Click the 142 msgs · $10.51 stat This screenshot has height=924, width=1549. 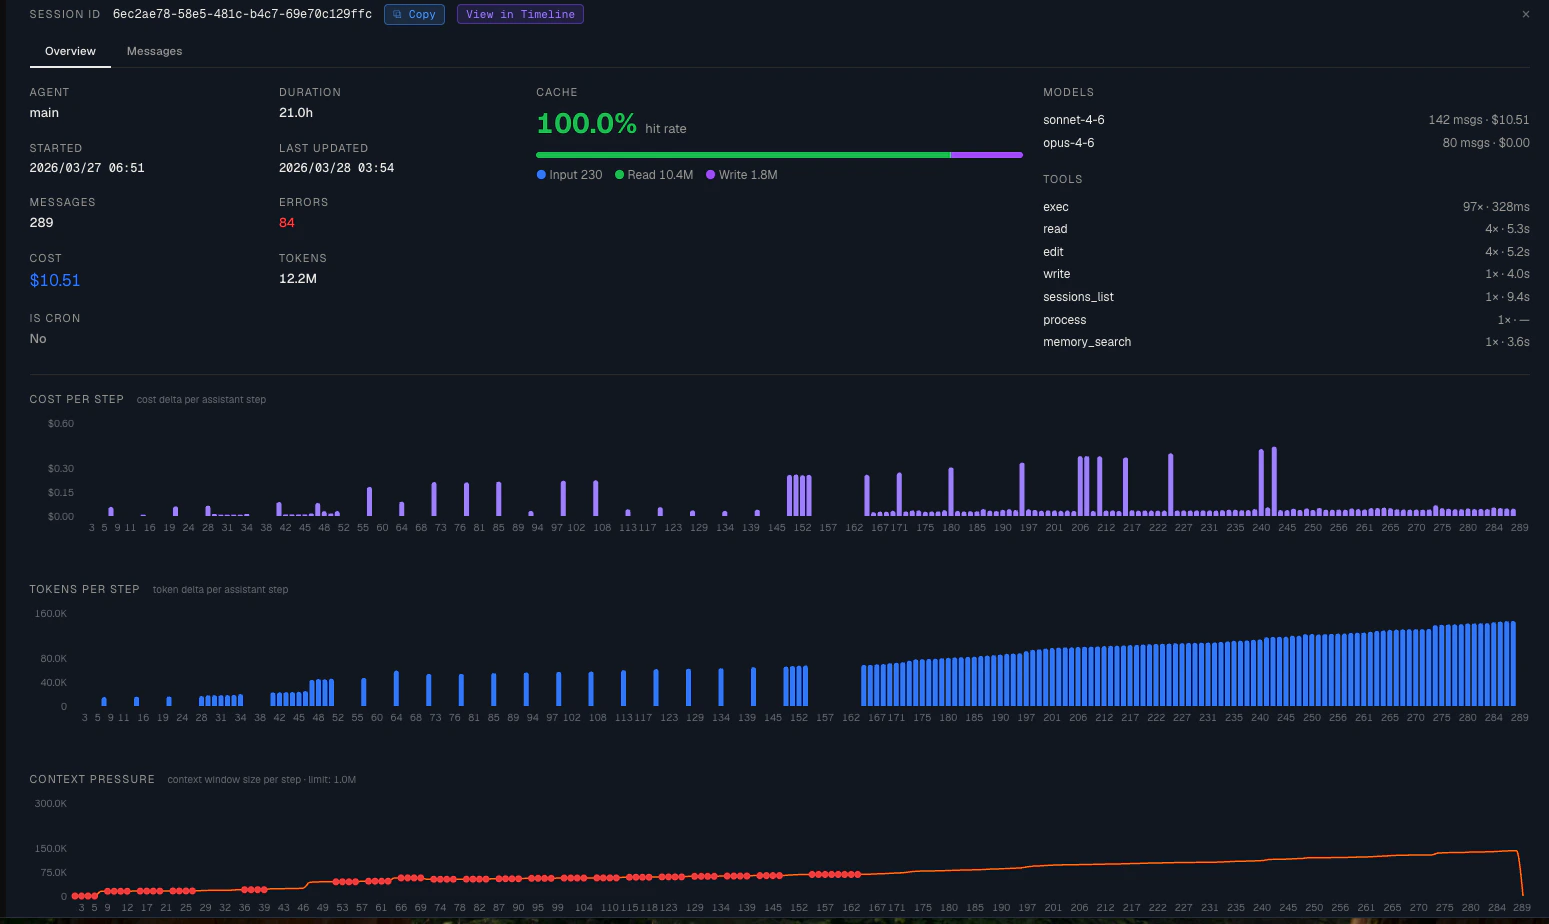[1479, 120]
